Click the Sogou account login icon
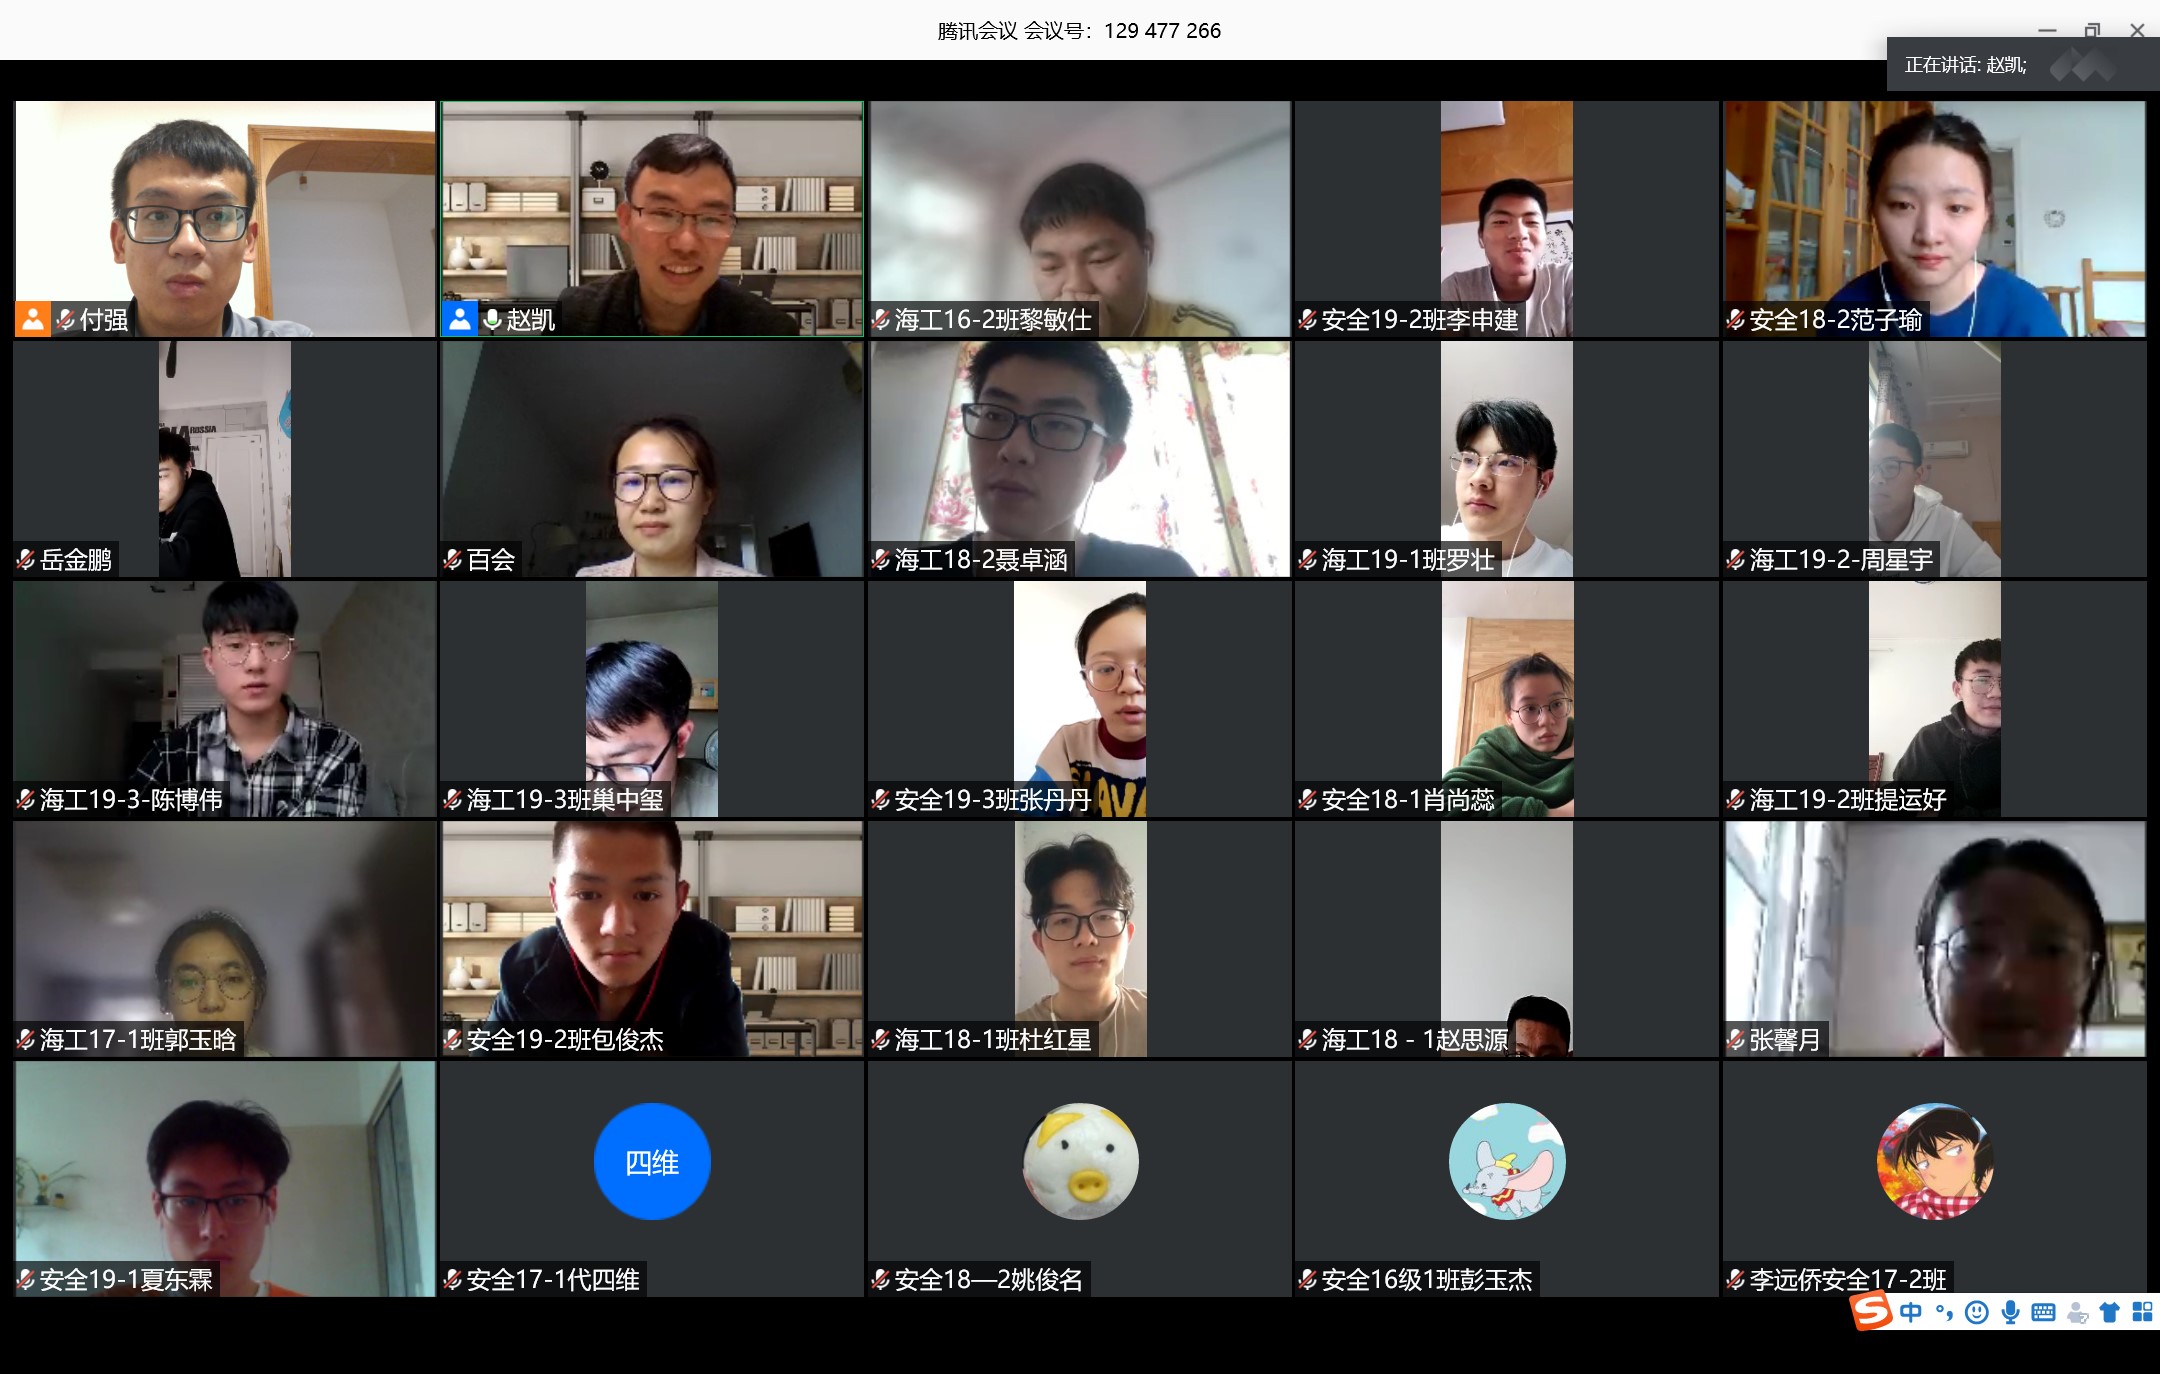This screenshot has width=2160, height=1374. (x=2077, y=1313)
